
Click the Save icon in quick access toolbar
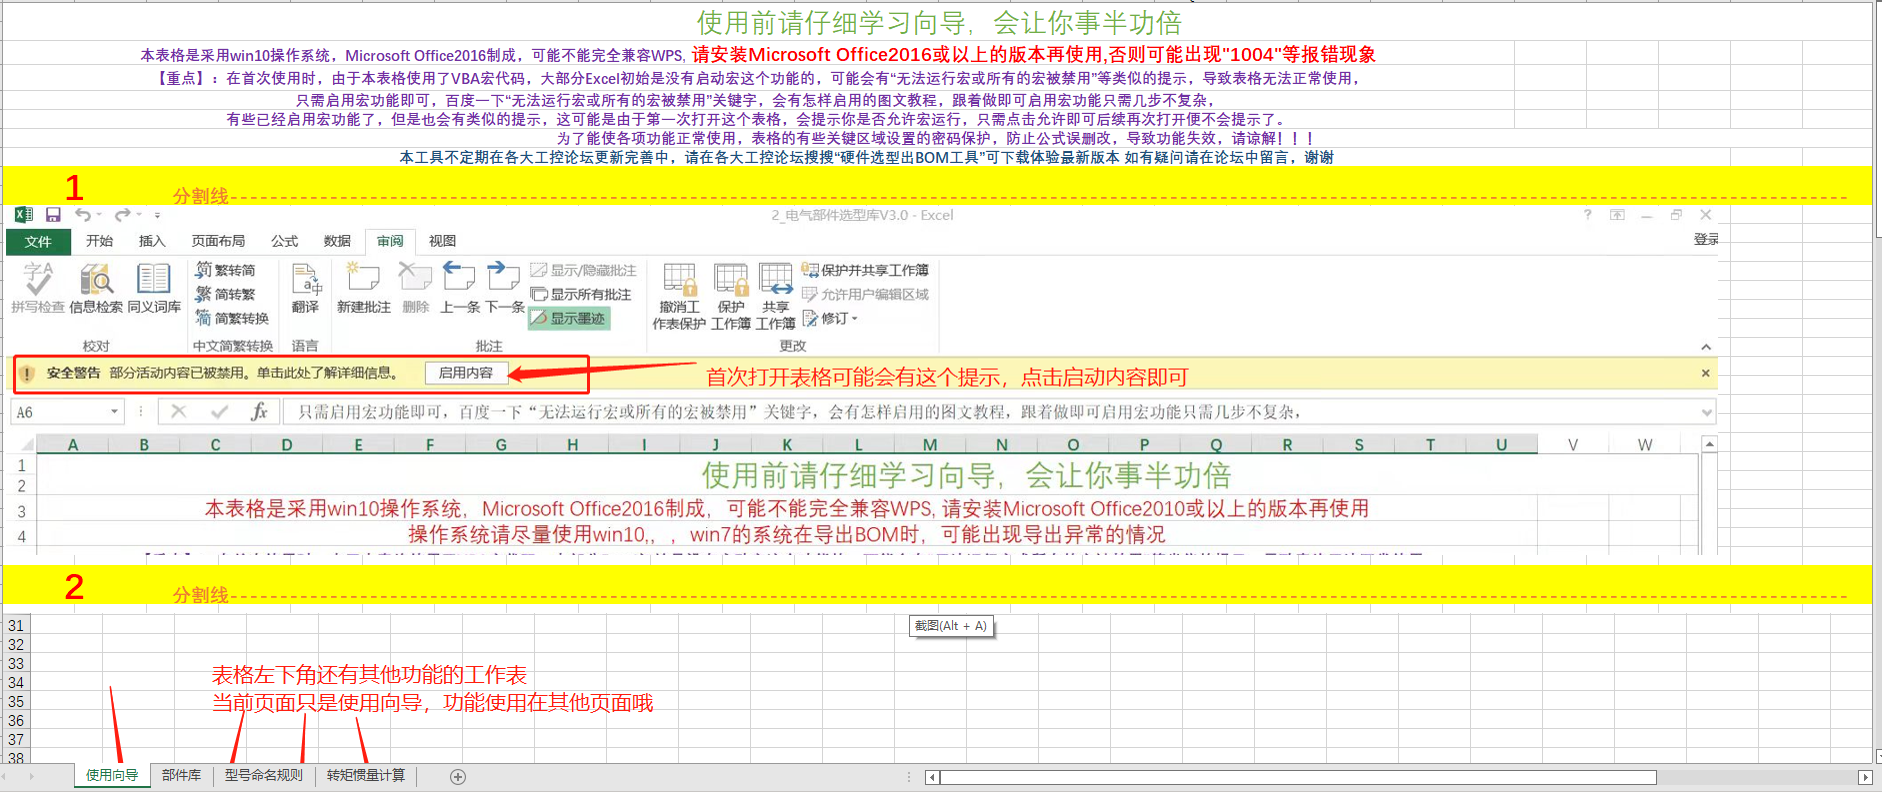pyautogui.click(x=53, y=215)
